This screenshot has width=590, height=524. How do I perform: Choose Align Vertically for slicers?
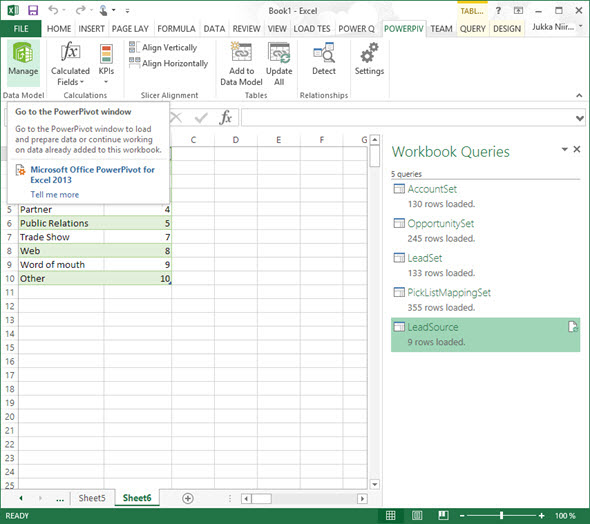[163, 47]
